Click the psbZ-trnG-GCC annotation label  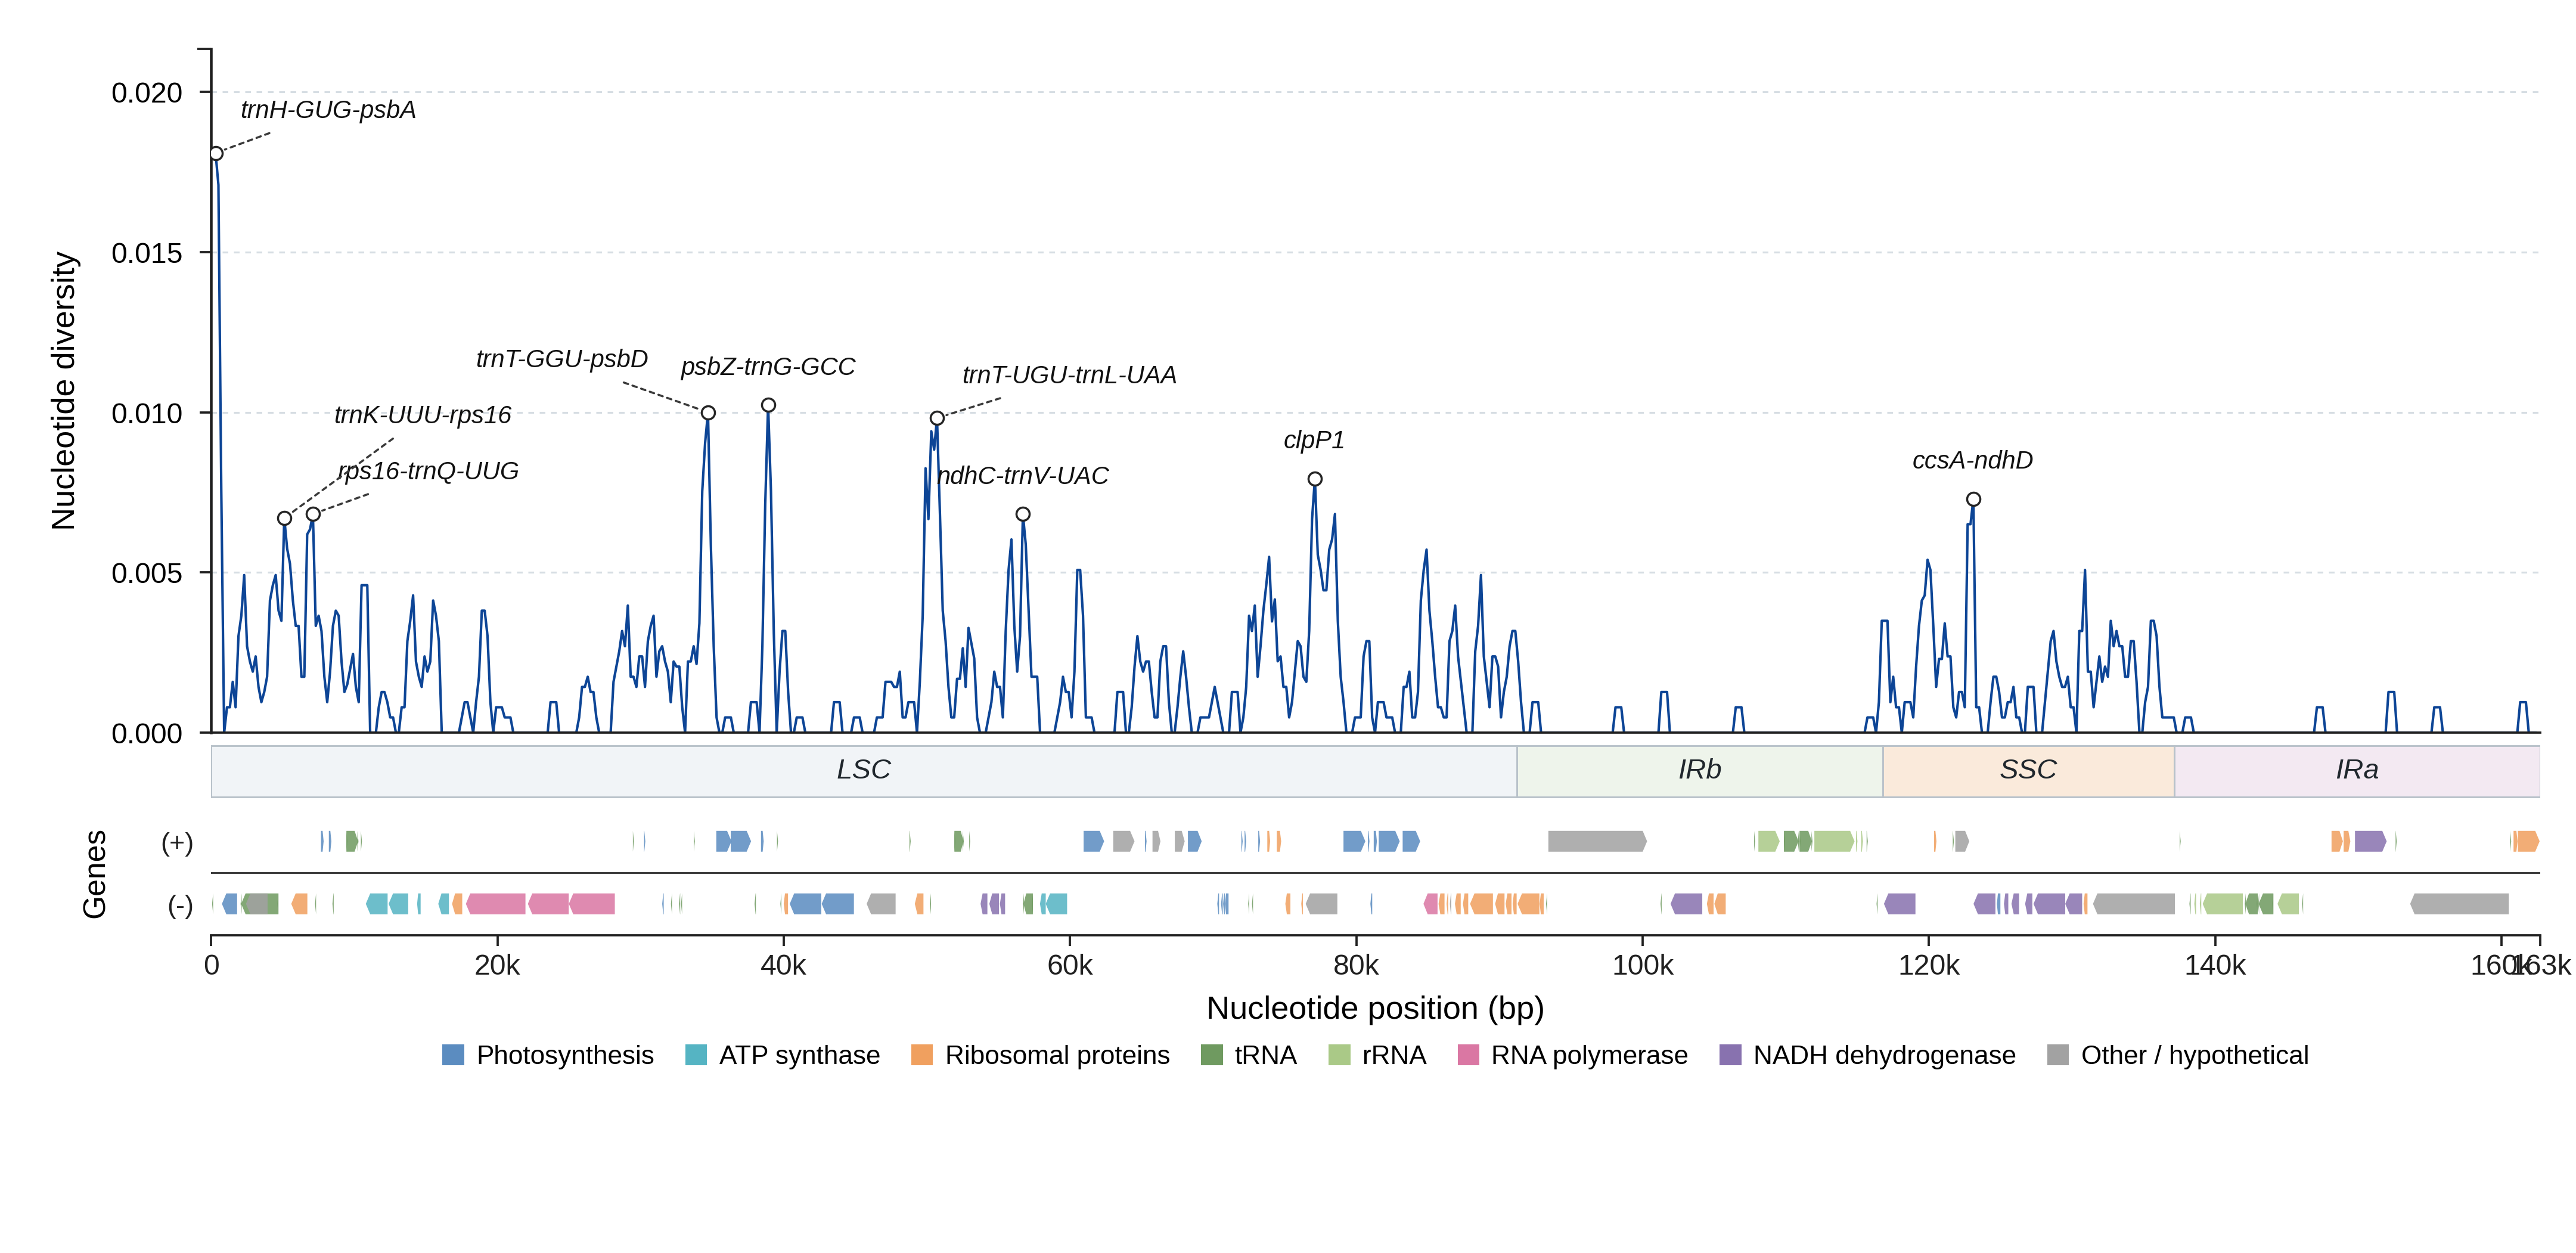[x=768, y=367]
